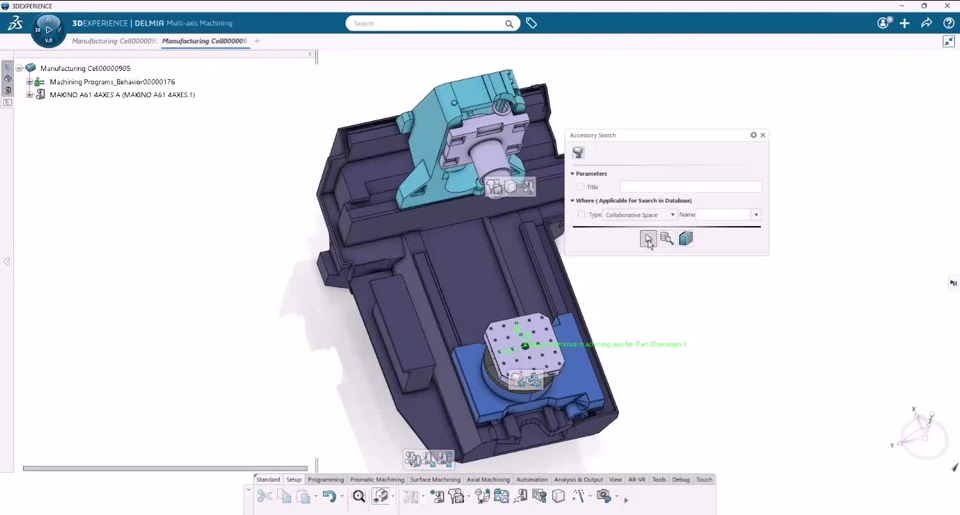This screenshot has height=515, width=960.
Task: Click the cube part icon in bottom toolbar
Action: pos(558,496)
